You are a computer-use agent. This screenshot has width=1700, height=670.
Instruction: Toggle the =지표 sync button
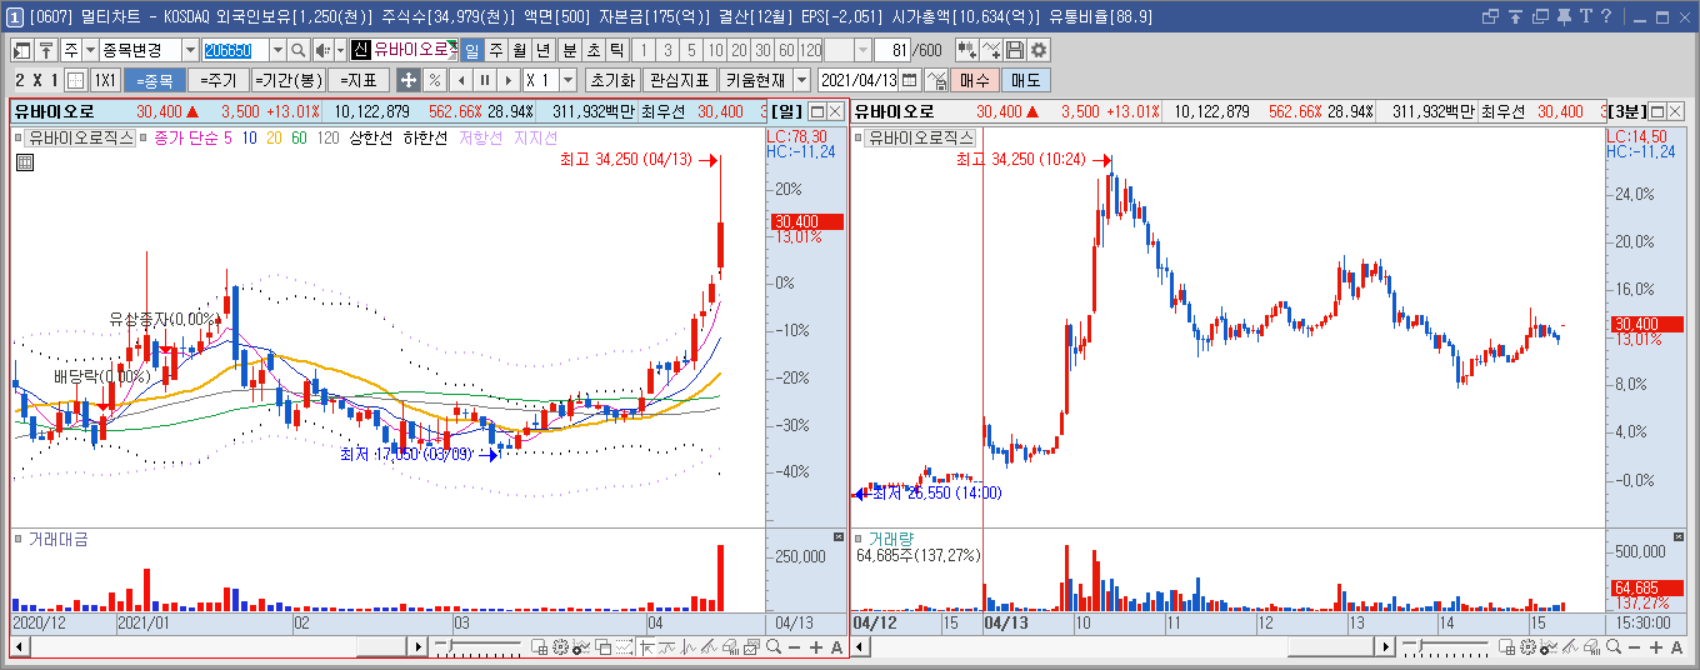coord(359,80)
